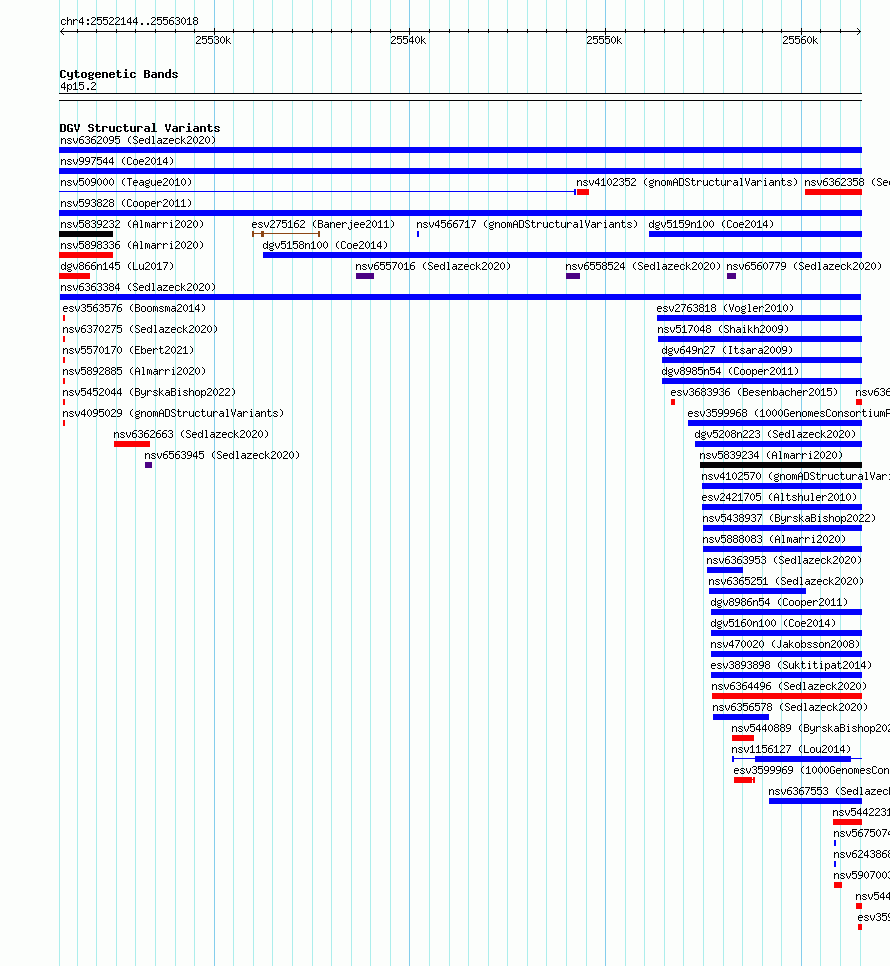Click the red bar beneath dgv866n145 (Lu2017)
This screenshot has width=890, height=966.
point(75,276)
